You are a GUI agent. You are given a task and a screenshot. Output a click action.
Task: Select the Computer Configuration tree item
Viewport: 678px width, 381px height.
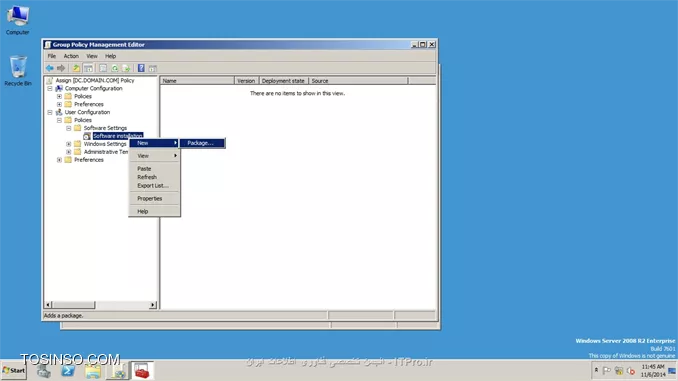coord(93,88)
